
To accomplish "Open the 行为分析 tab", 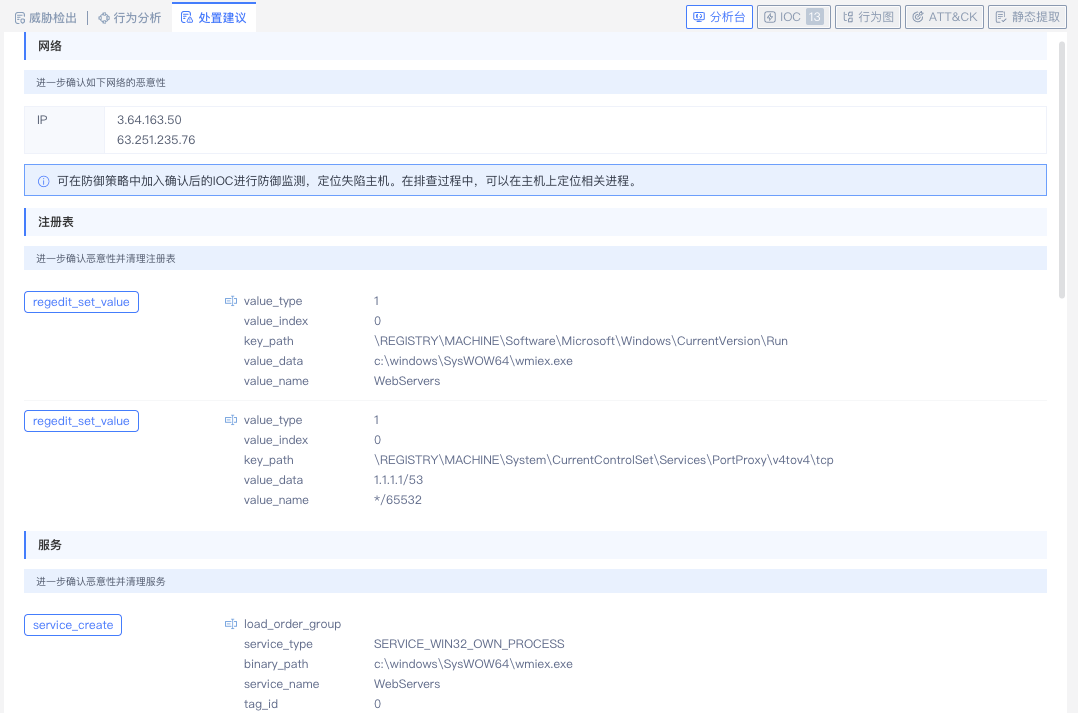I will tap(137, 18).
